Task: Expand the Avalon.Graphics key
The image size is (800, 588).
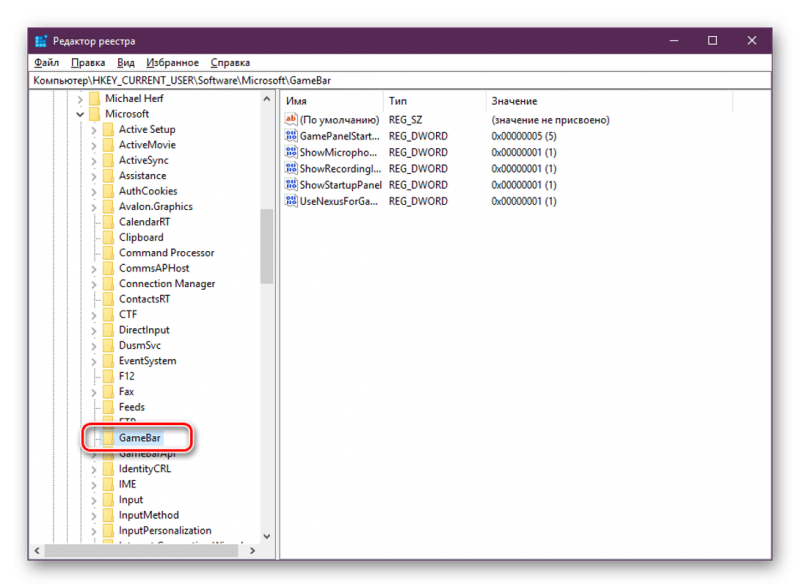Action: (94, 207)
